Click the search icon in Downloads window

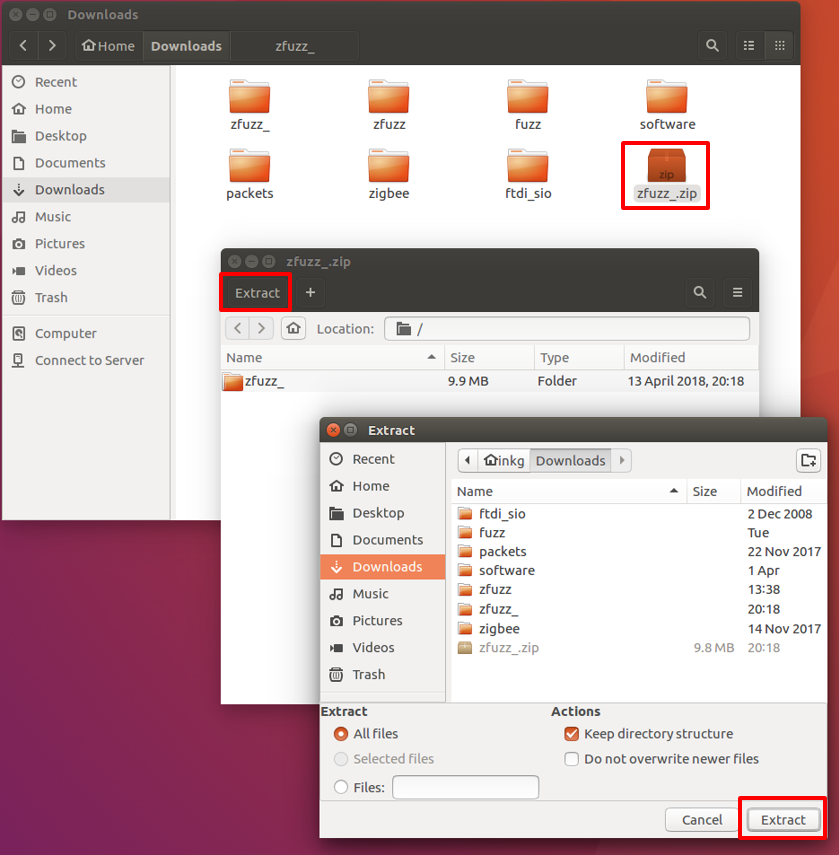[x=712, y=45]
